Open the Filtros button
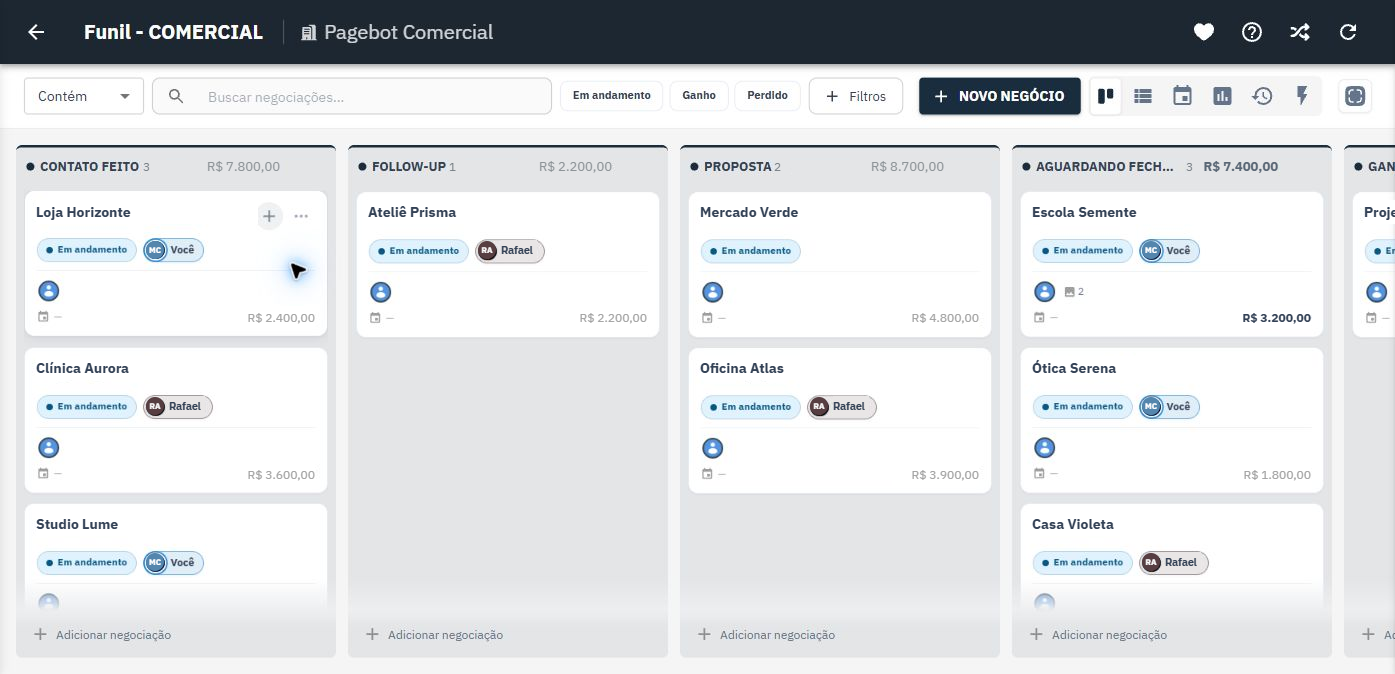 pos(856,96)
